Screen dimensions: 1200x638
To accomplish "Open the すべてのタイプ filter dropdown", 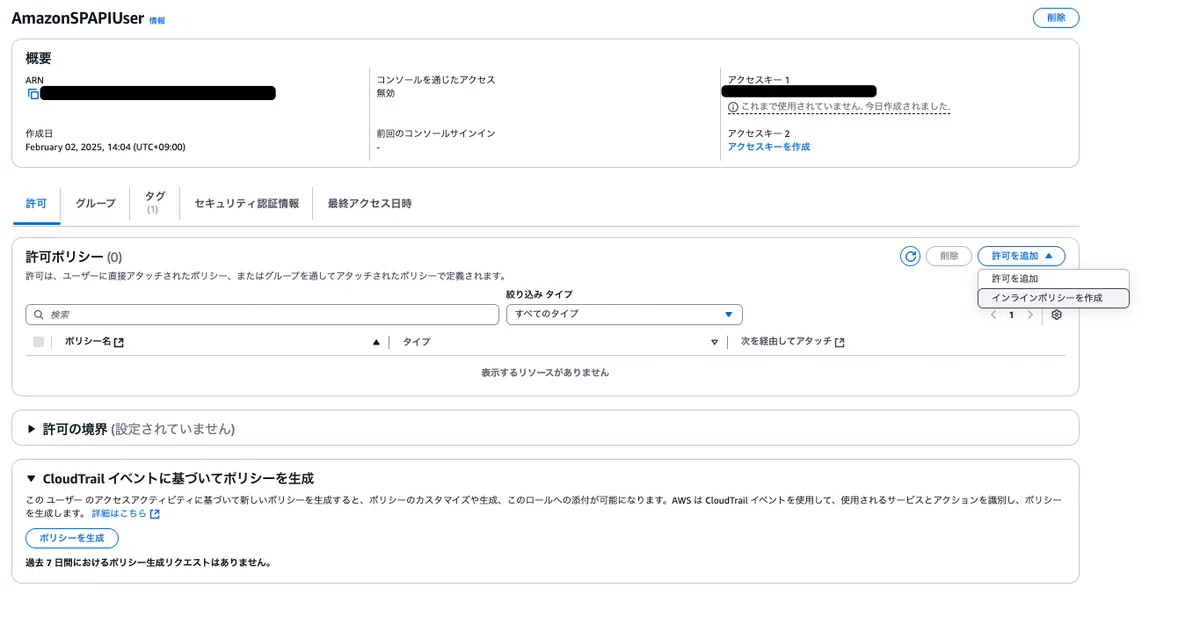I will [x=624, y=314].
